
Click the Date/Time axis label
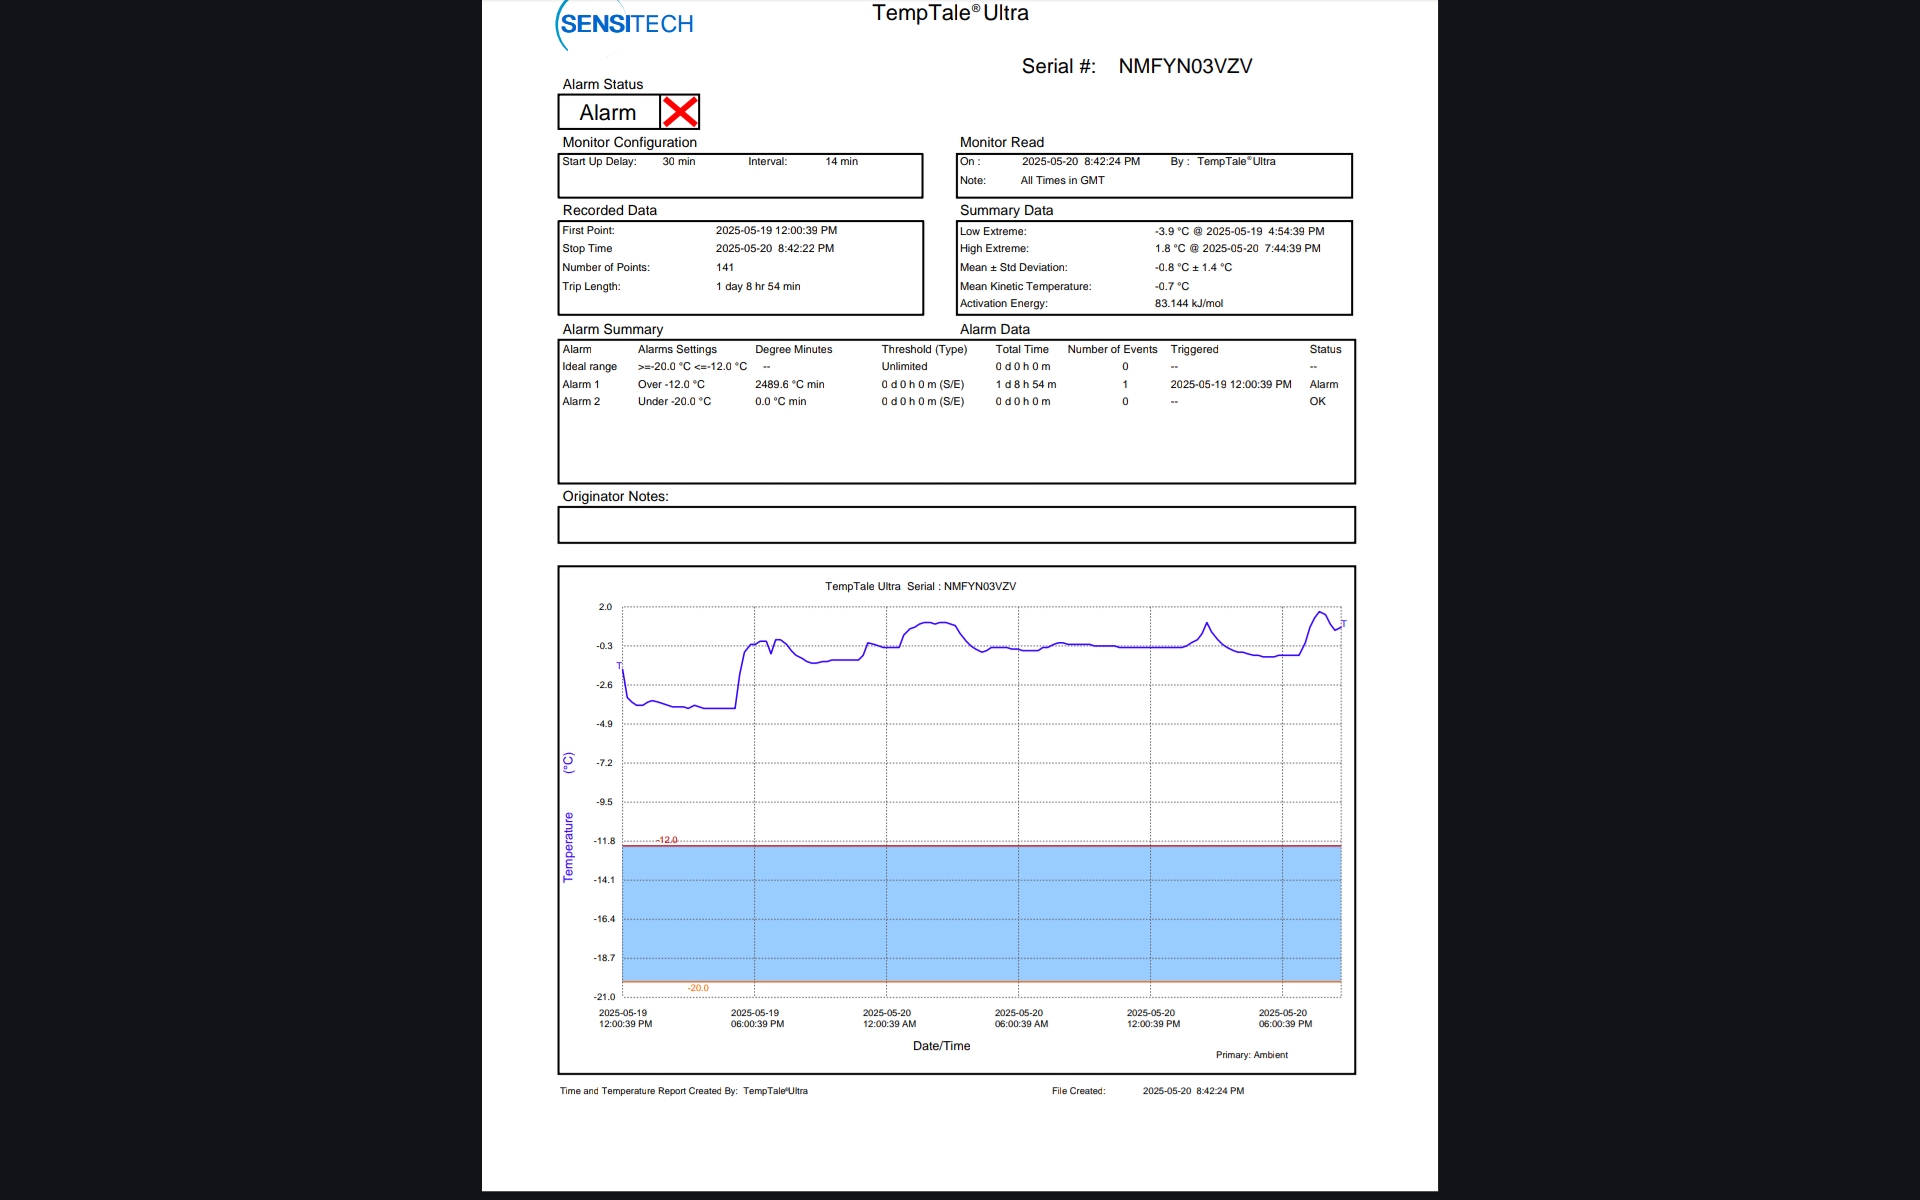tap(941, 1046)
